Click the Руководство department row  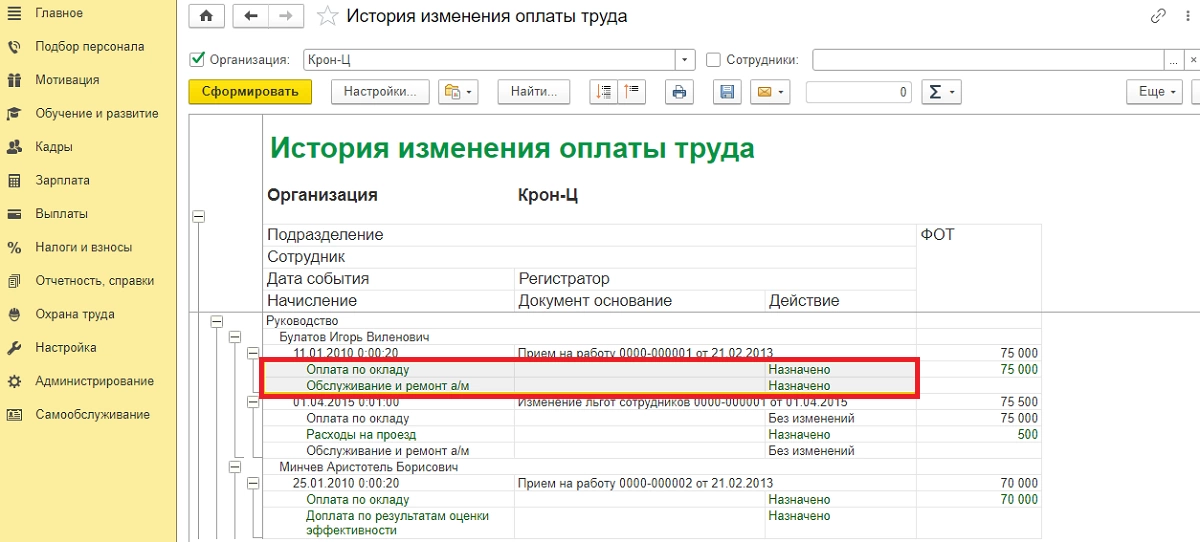302,321
